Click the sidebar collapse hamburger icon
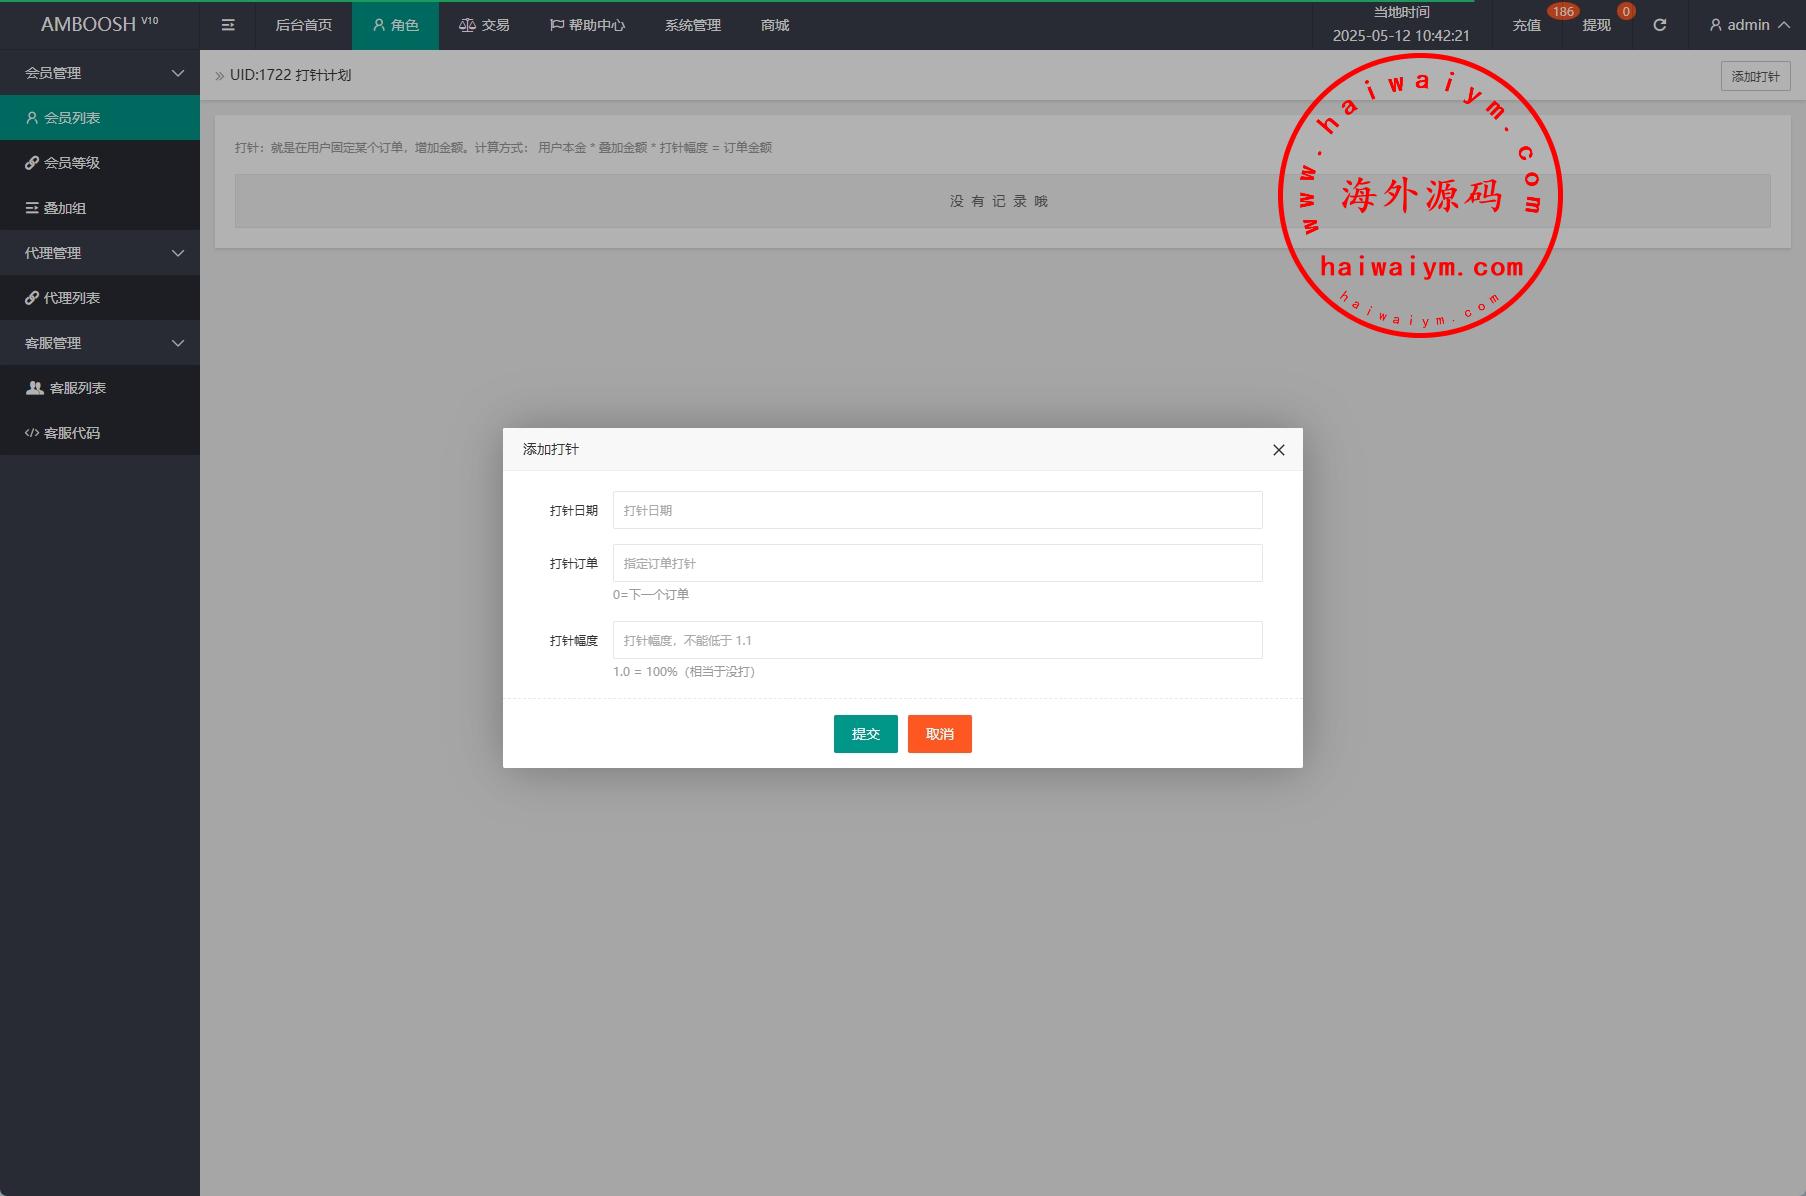1806x1196 pixels. [228, 25]
